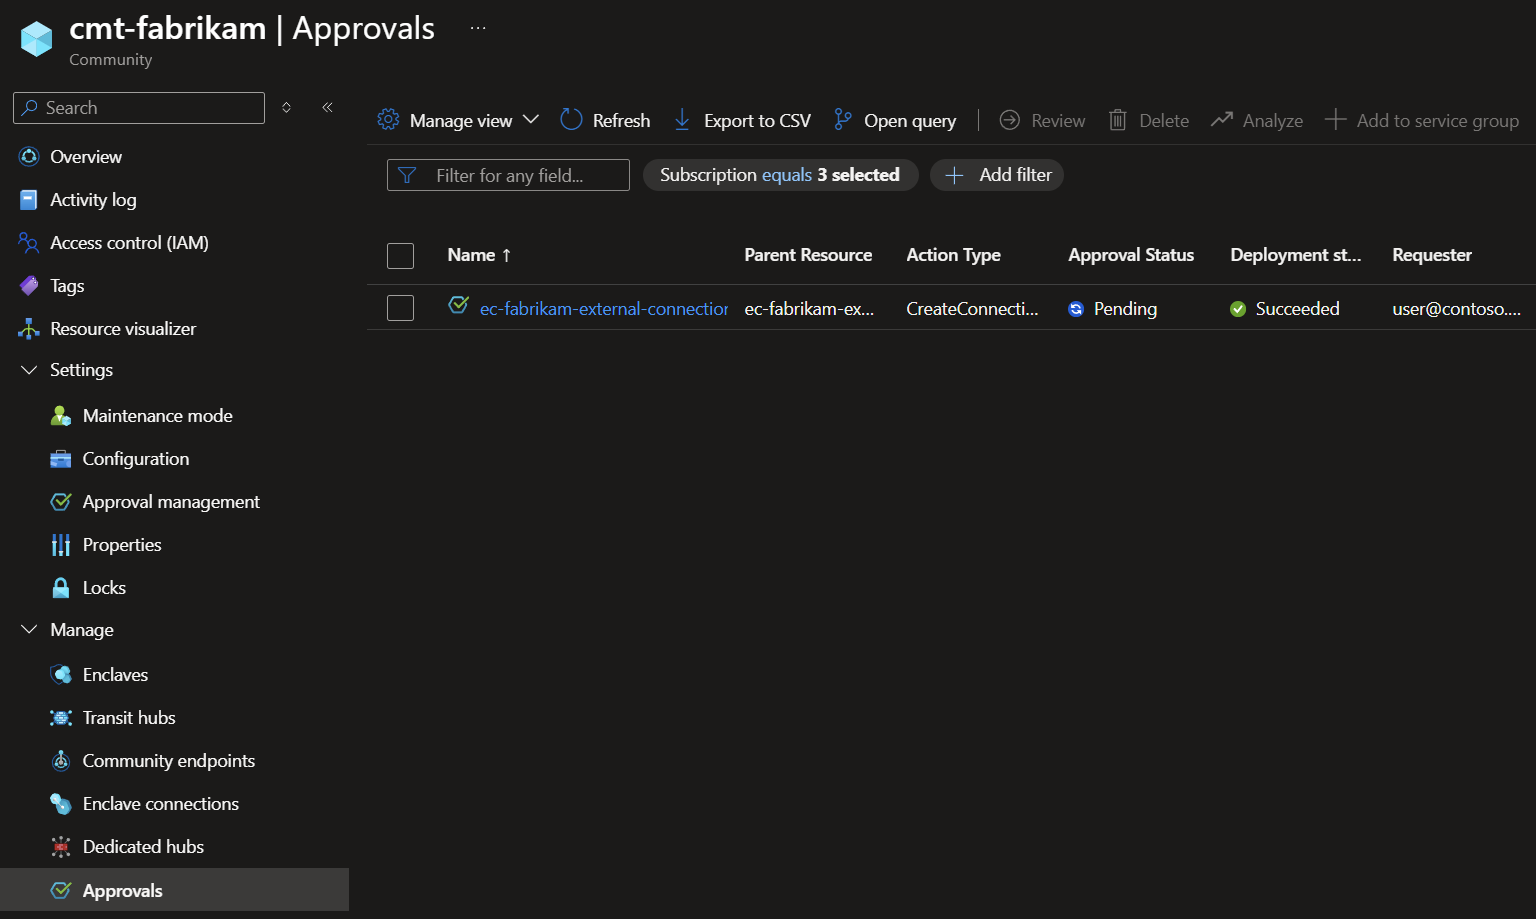
Task: Click the approval row's checkmark resource icon
Action: pyautogui.click(x=459, y=305)
